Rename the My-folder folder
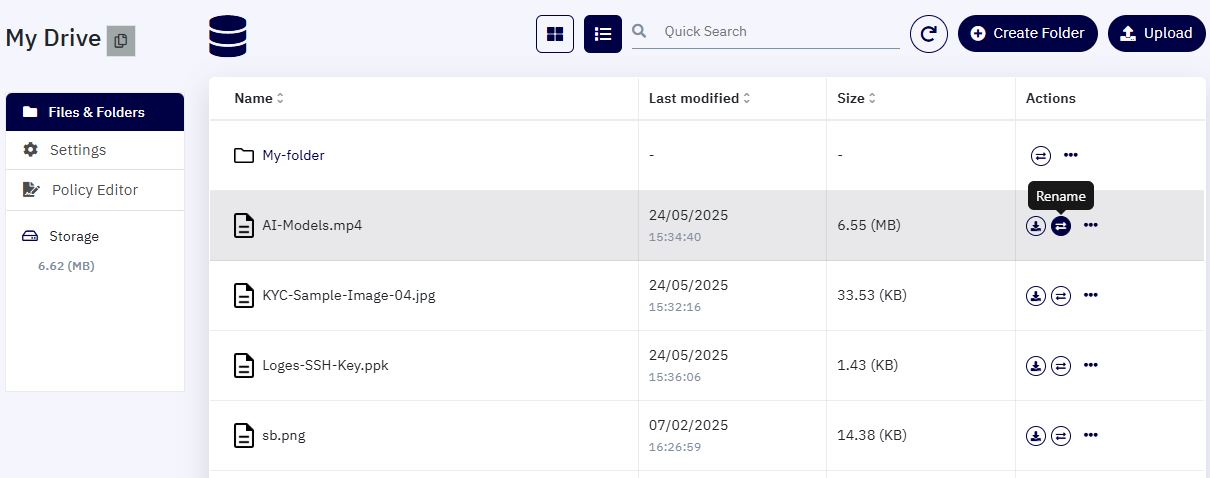 pos(1041,156)
